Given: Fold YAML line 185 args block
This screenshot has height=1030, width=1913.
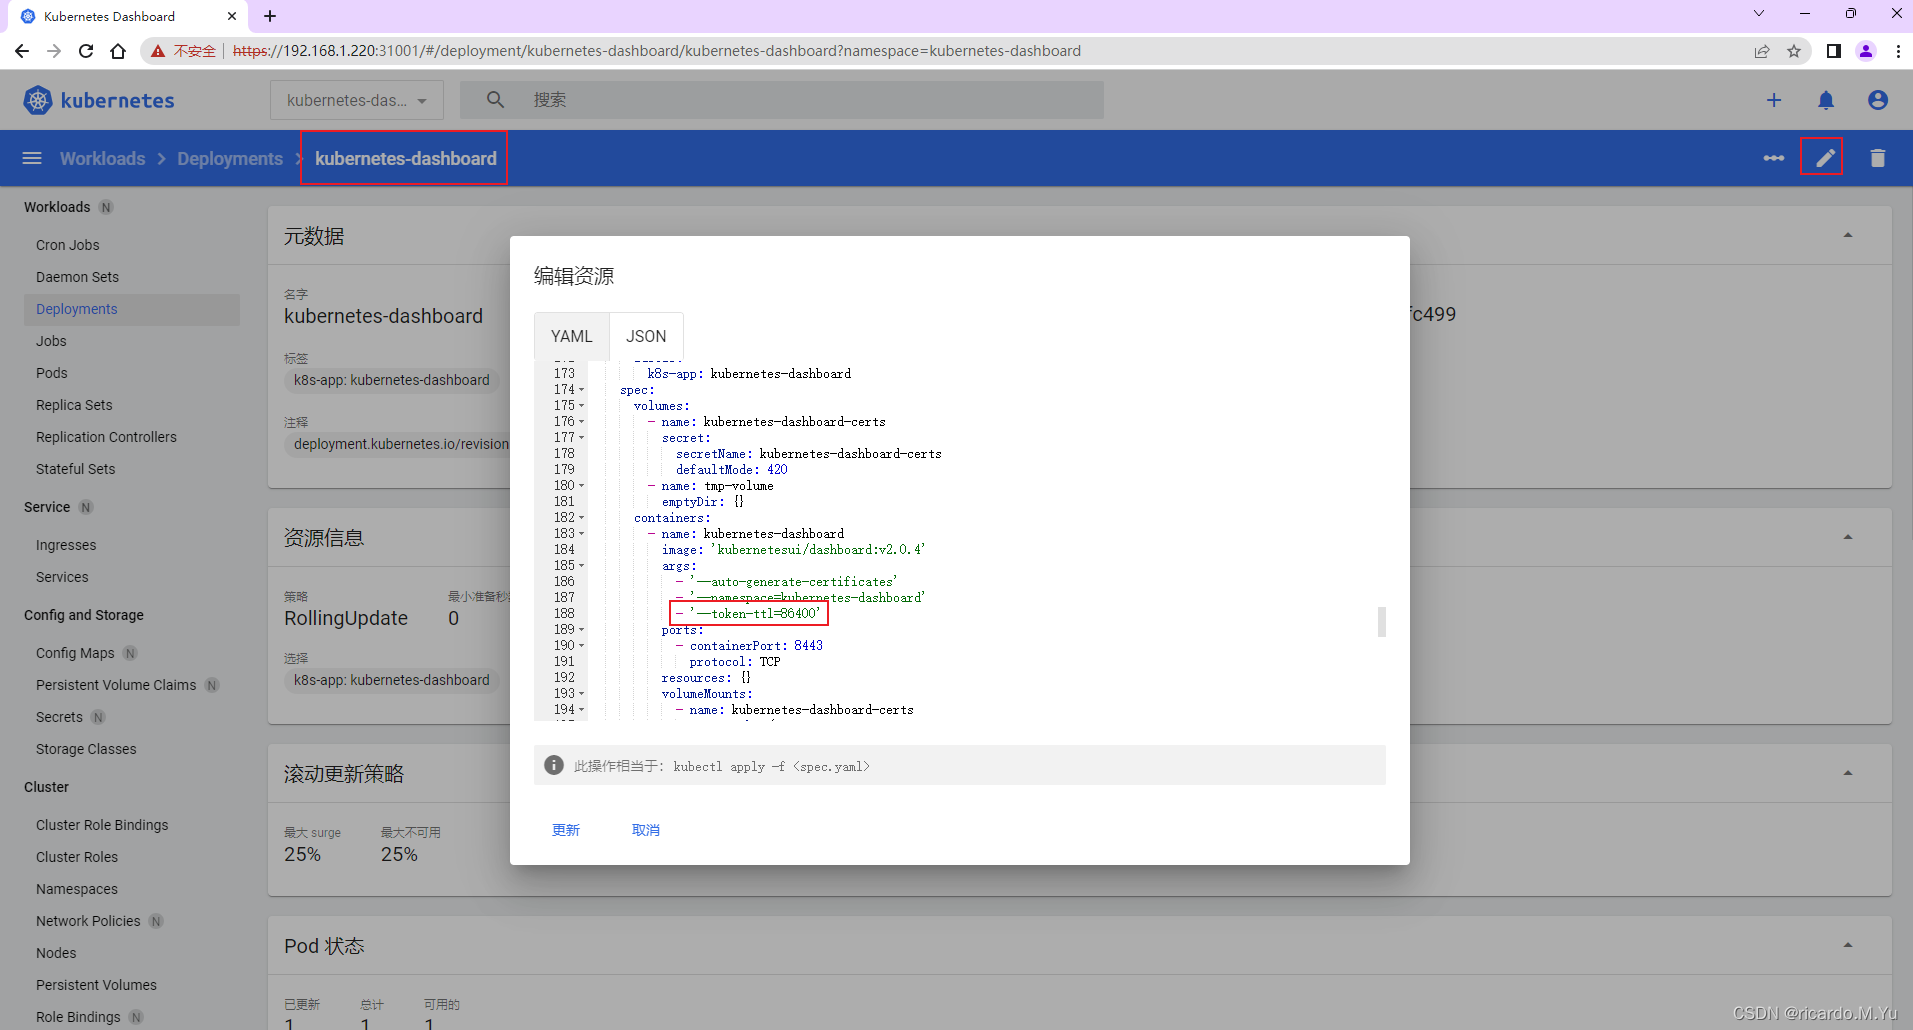Looking at the screenshot, I should point(582,566).
